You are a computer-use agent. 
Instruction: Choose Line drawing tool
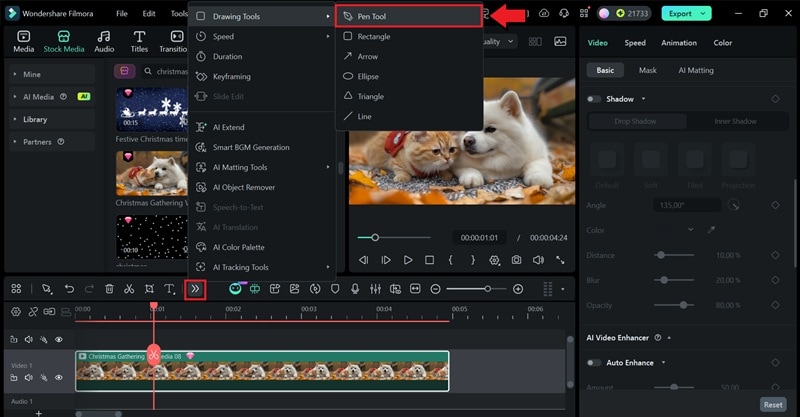(x=409, y=116)
